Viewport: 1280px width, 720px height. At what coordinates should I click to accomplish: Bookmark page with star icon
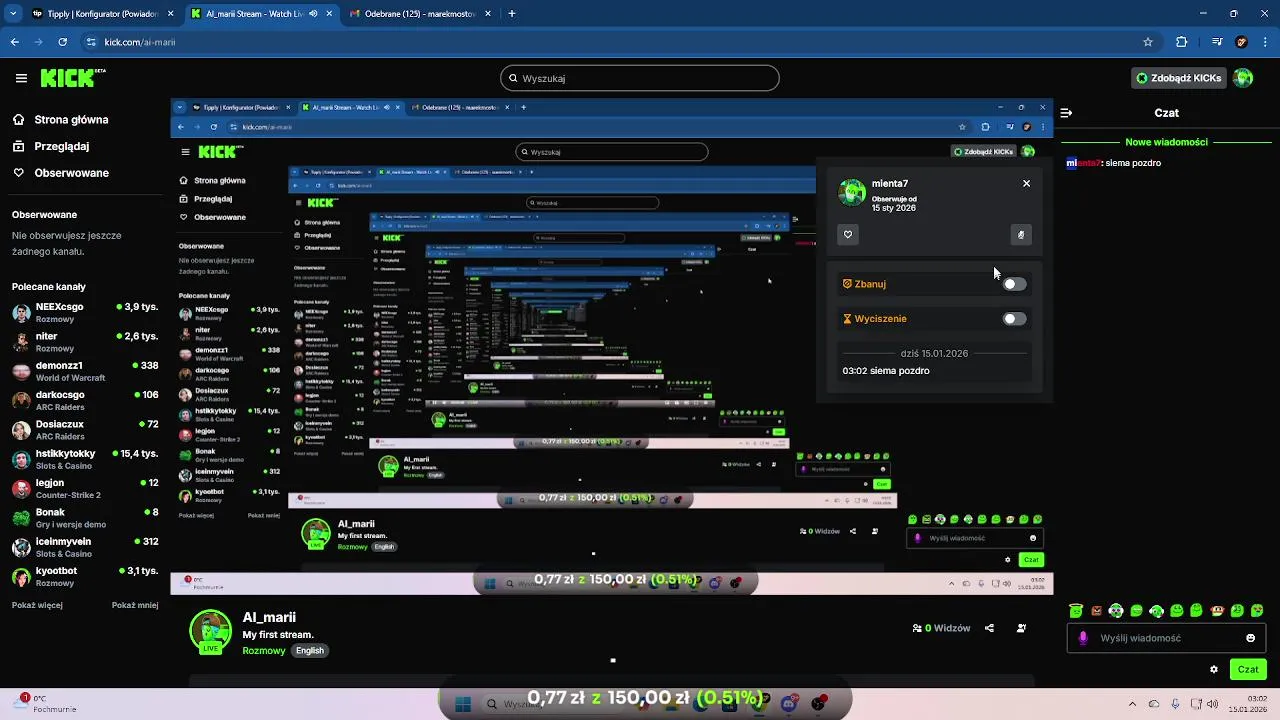pyautogui.click(x=1148, y=42)
